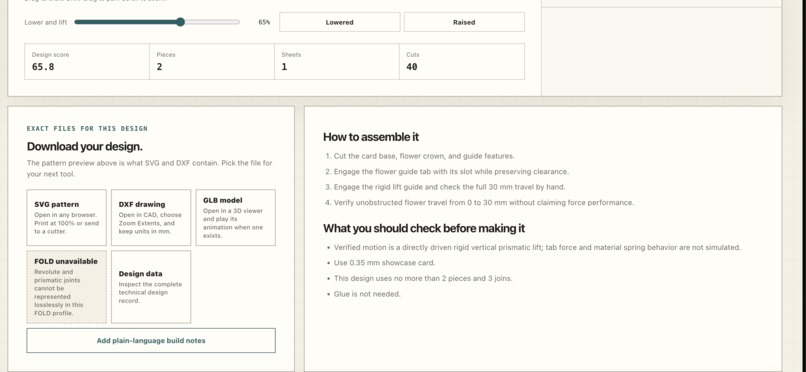Click 'Use 0.35 mm showcase card.' bullet
806x372 pixels.
point(384,263)
